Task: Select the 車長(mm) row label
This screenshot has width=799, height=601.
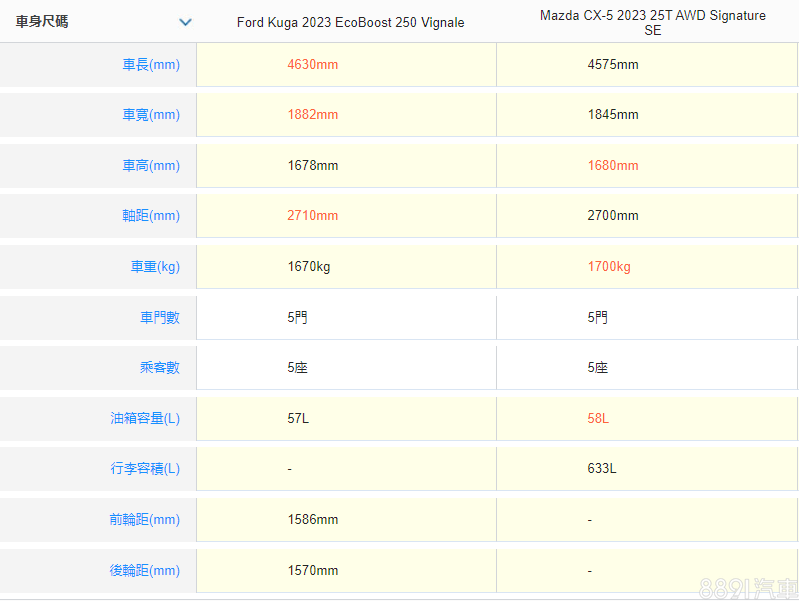Action: click(151, 65)
